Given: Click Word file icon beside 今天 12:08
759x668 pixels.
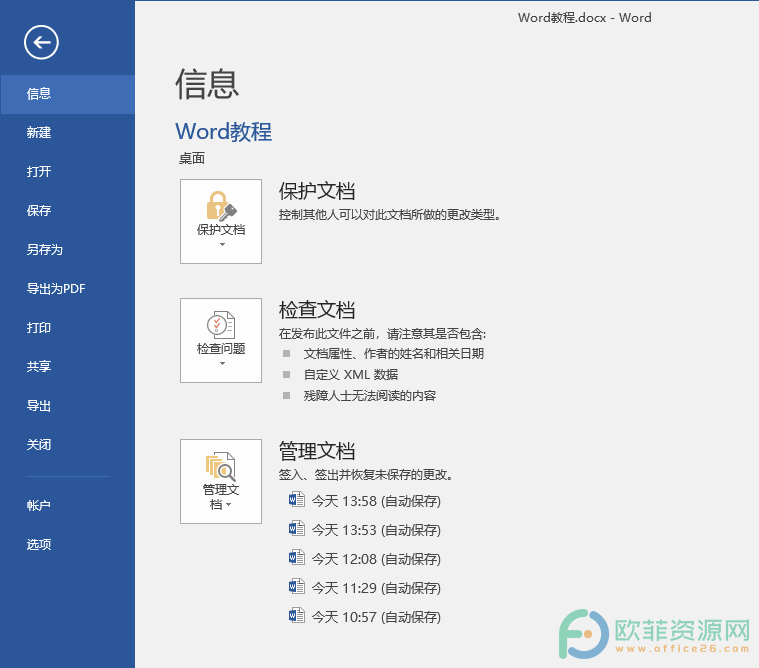Looking at the screenshot, I should [297, 558].
